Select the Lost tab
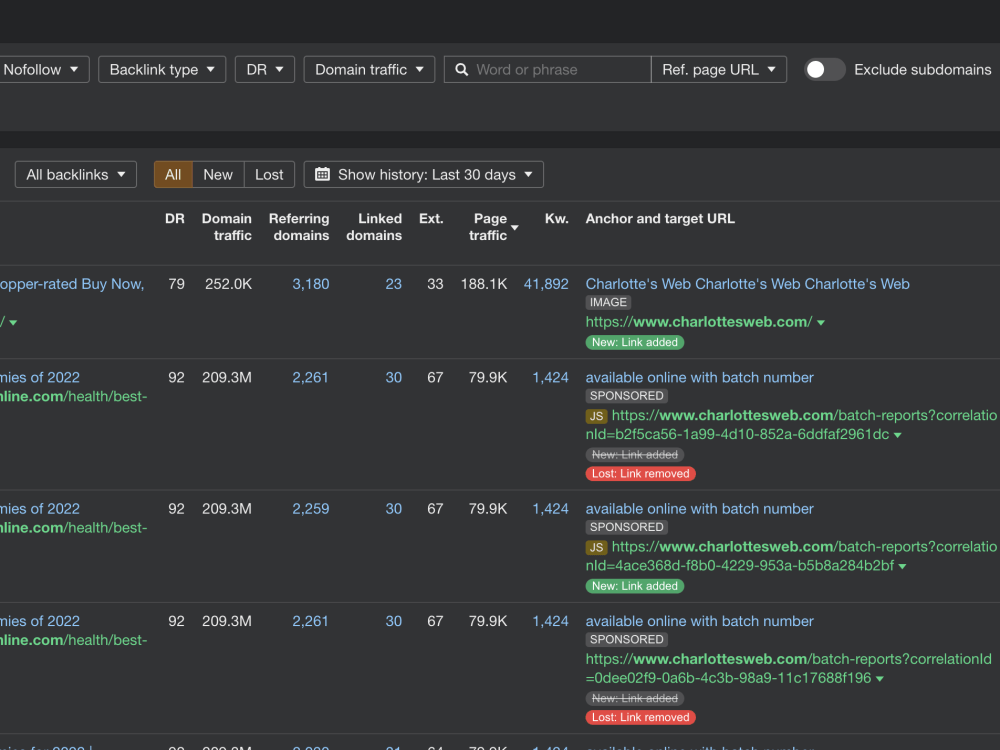 [x=269, y=175]
